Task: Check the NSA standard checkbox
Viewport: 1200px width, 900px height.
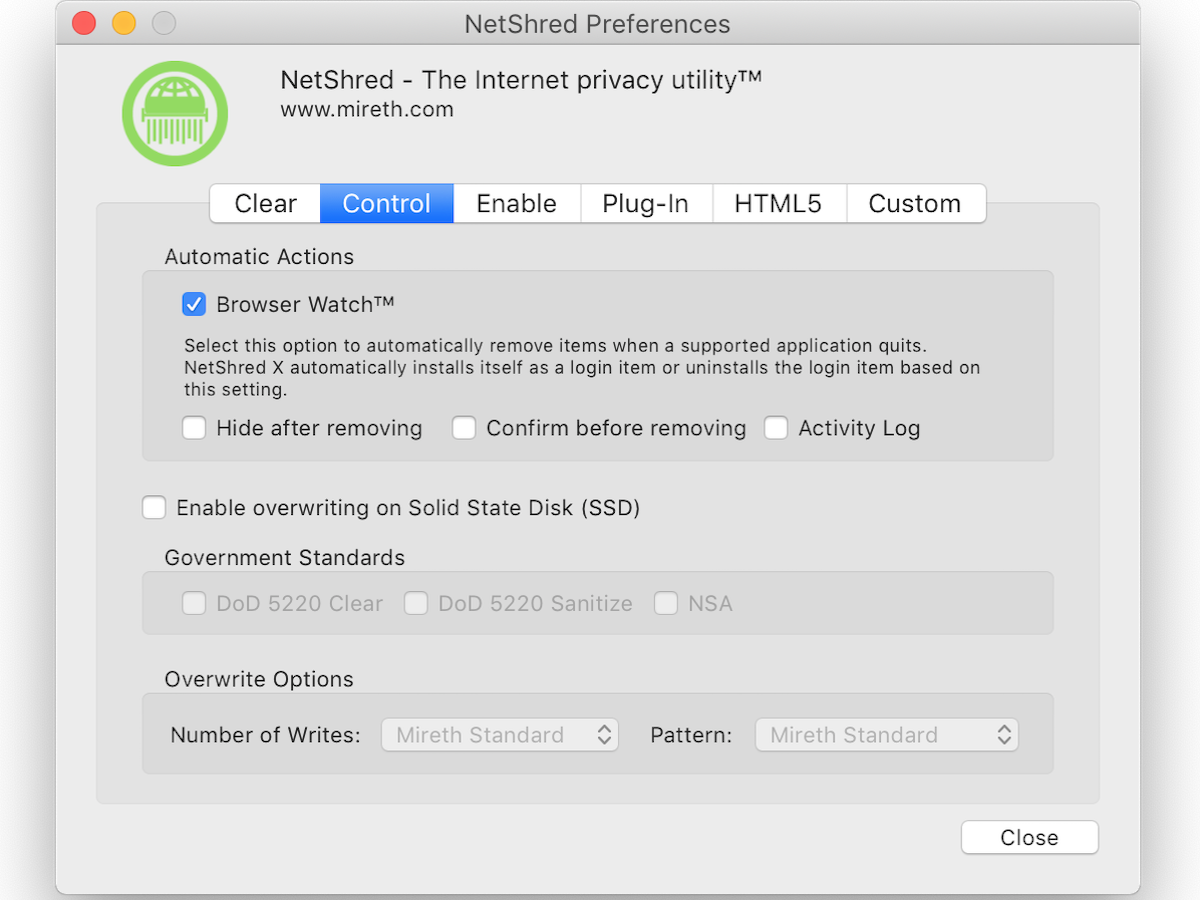Action: tap(666, 604)
